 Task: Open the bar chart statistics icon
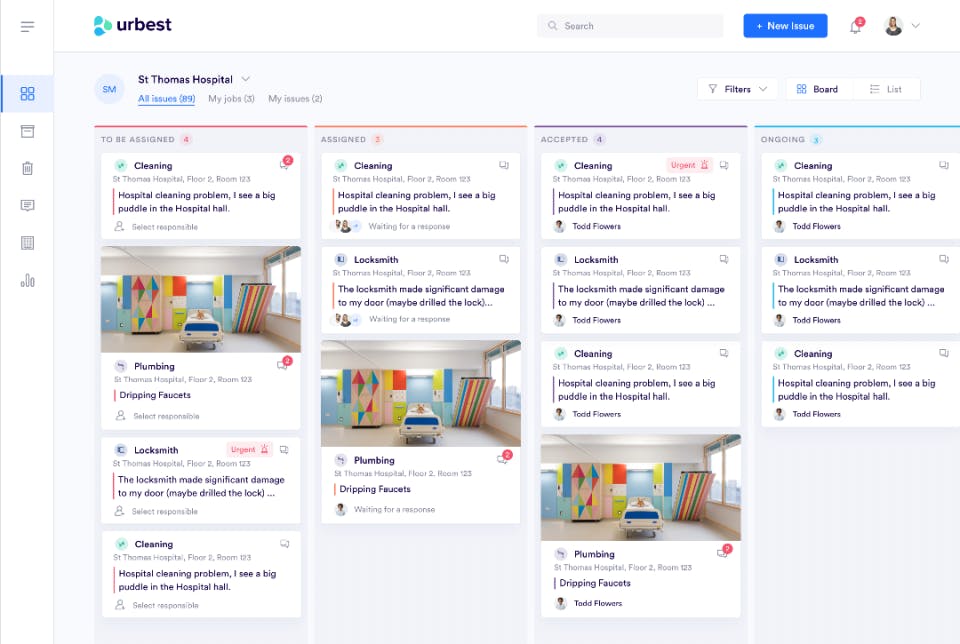[x=27, y=280]
